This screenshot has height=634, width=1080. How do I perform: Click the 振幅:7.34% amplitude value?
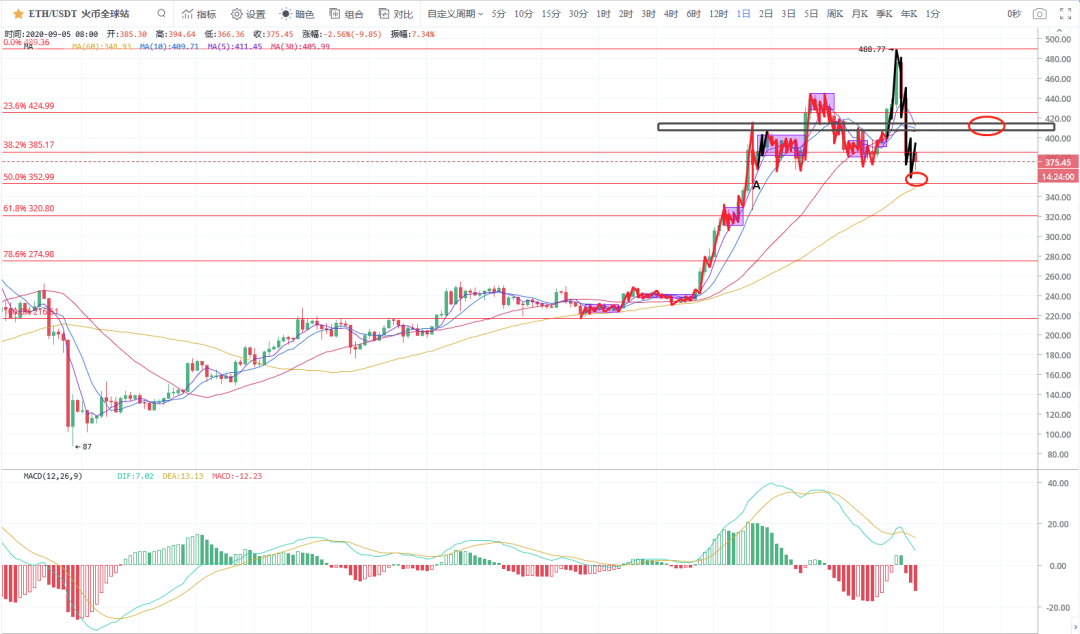click(x=413, y=34)
